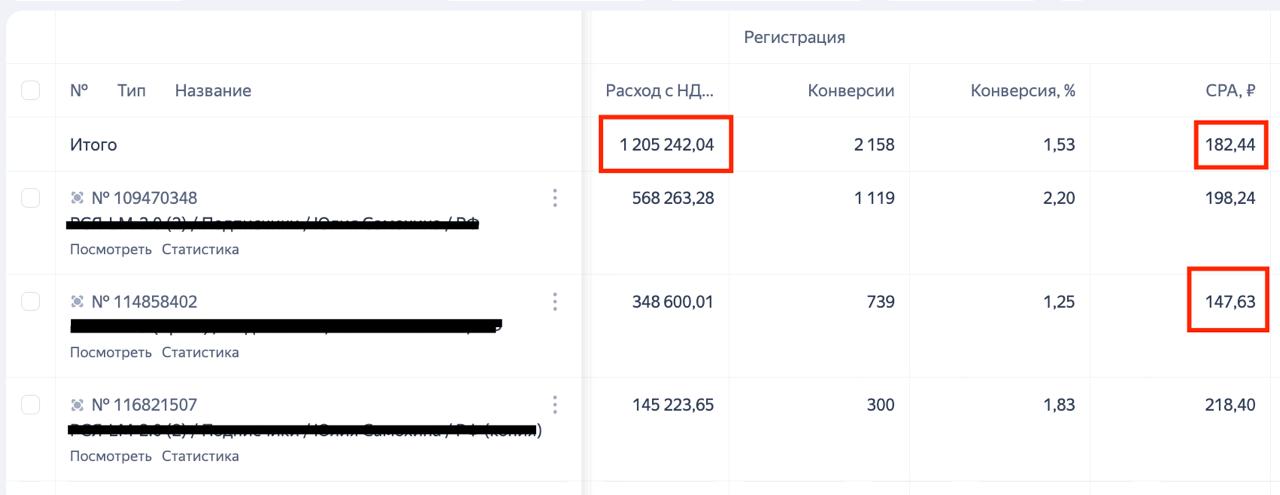The width and height of the screenshot is (1280, 495).
Task: Sort by the "Конверсии" column header
Action: tap(851, 91)
